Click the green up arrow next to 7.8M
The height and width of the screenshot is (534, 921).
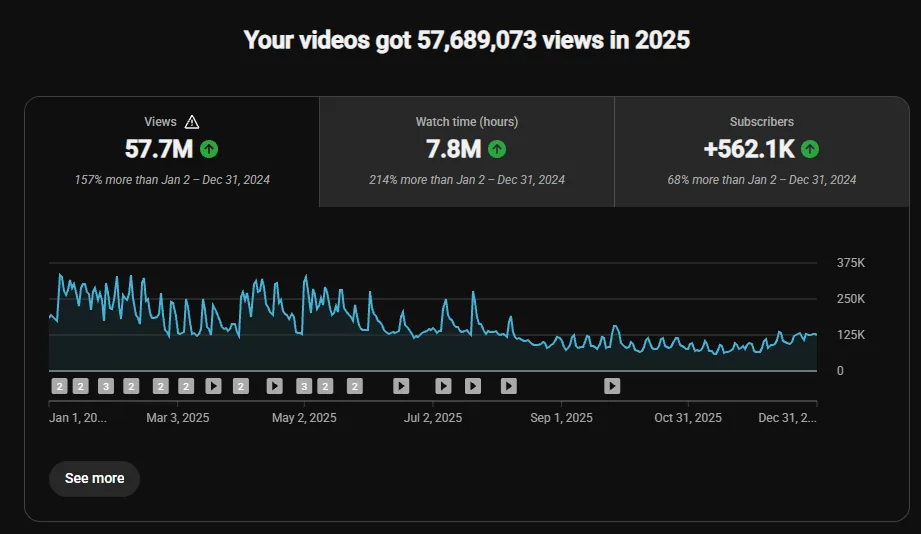pos(497,149)
